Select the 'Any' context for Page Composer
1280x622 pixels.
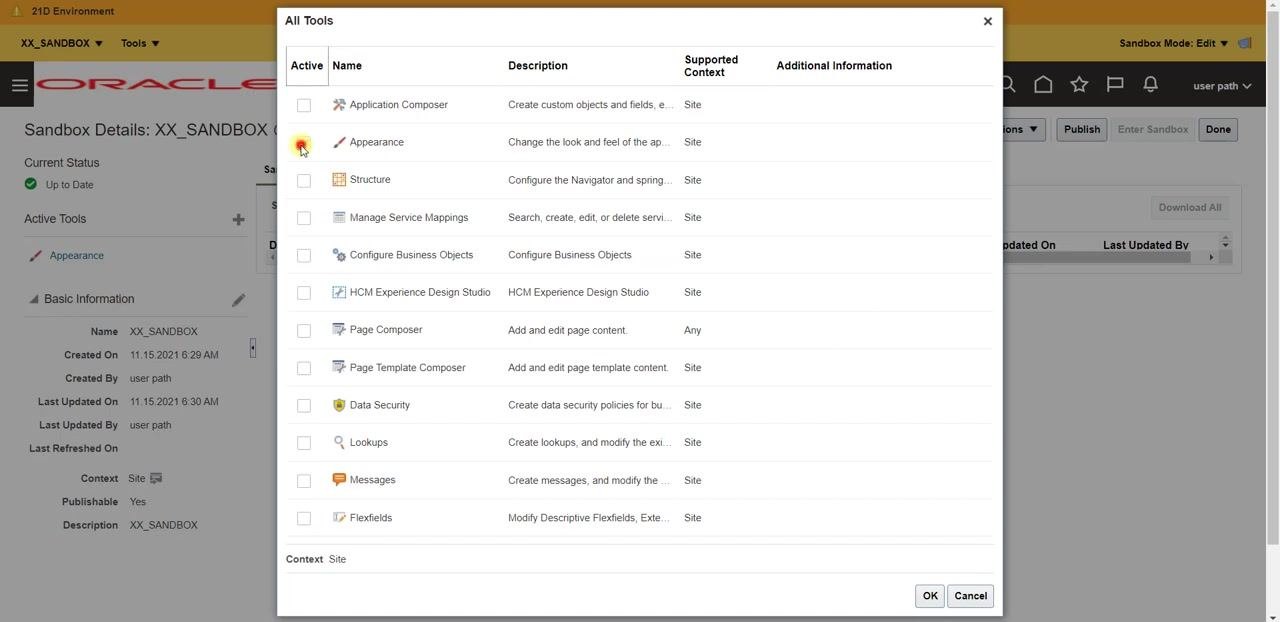click(x=693, y=330)
